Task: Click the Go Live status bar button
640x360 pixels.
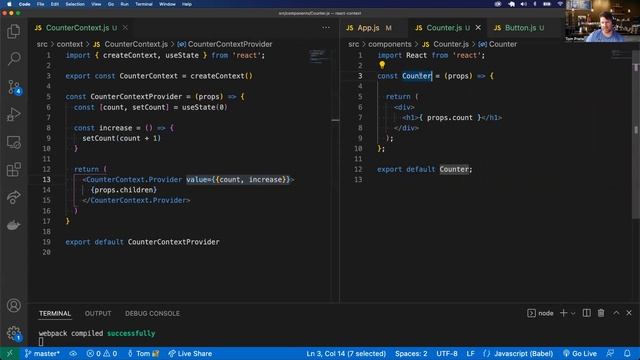Action: pos(580,353)
